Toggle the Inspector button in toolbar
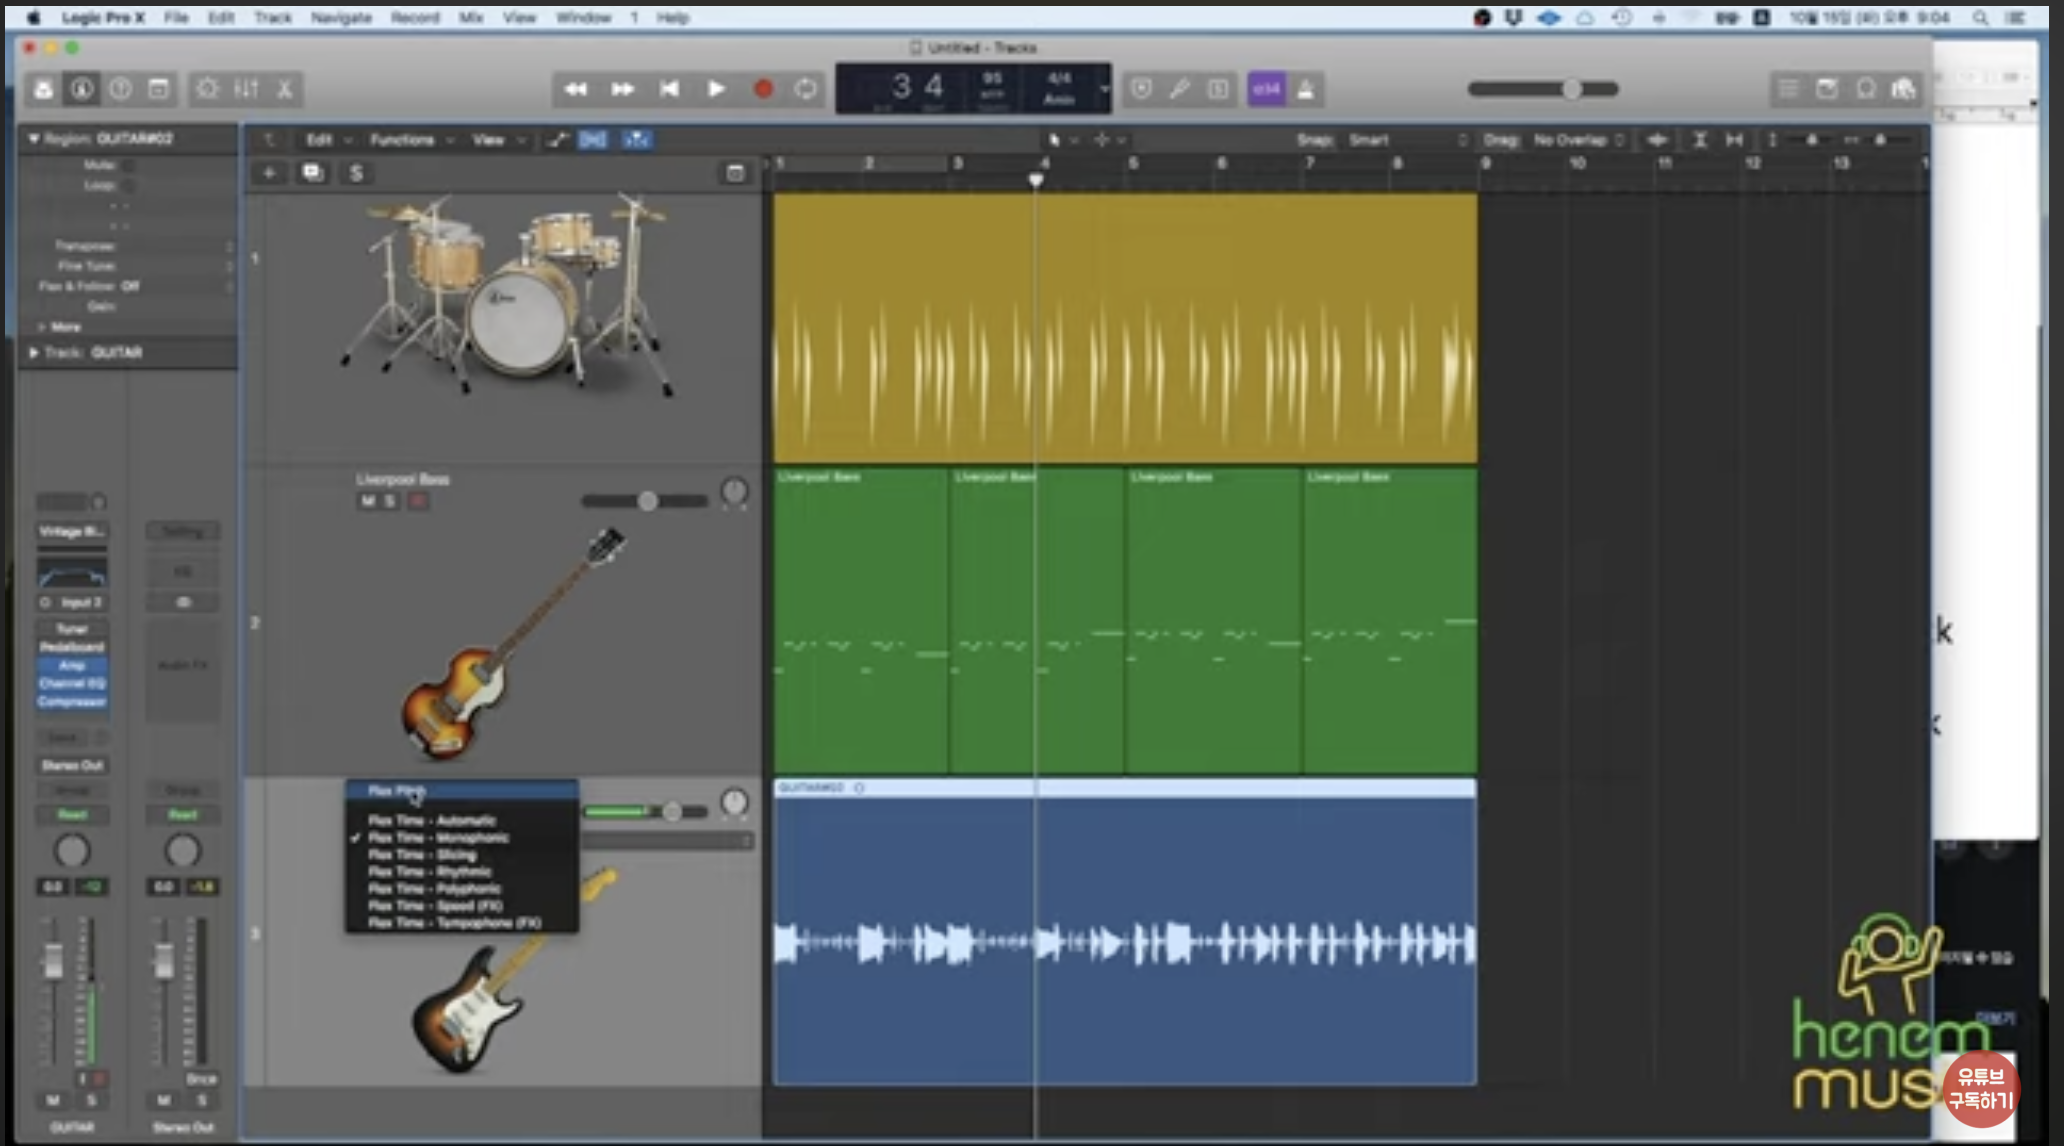Image resolution: width=2064 pixels, height=1146 pixels. click(82, 89)
